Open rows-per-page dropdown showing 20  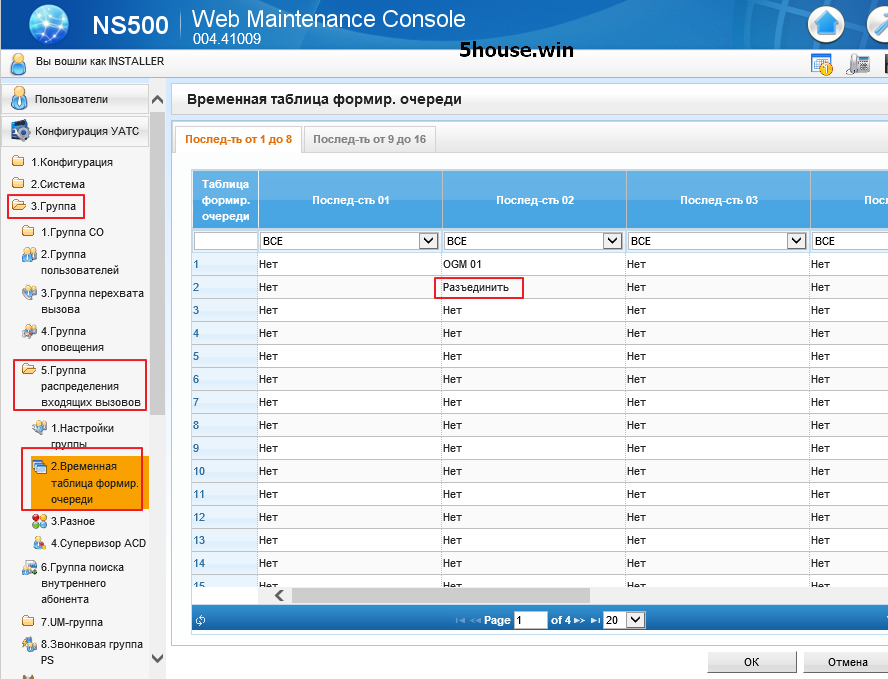click(624, 620)
